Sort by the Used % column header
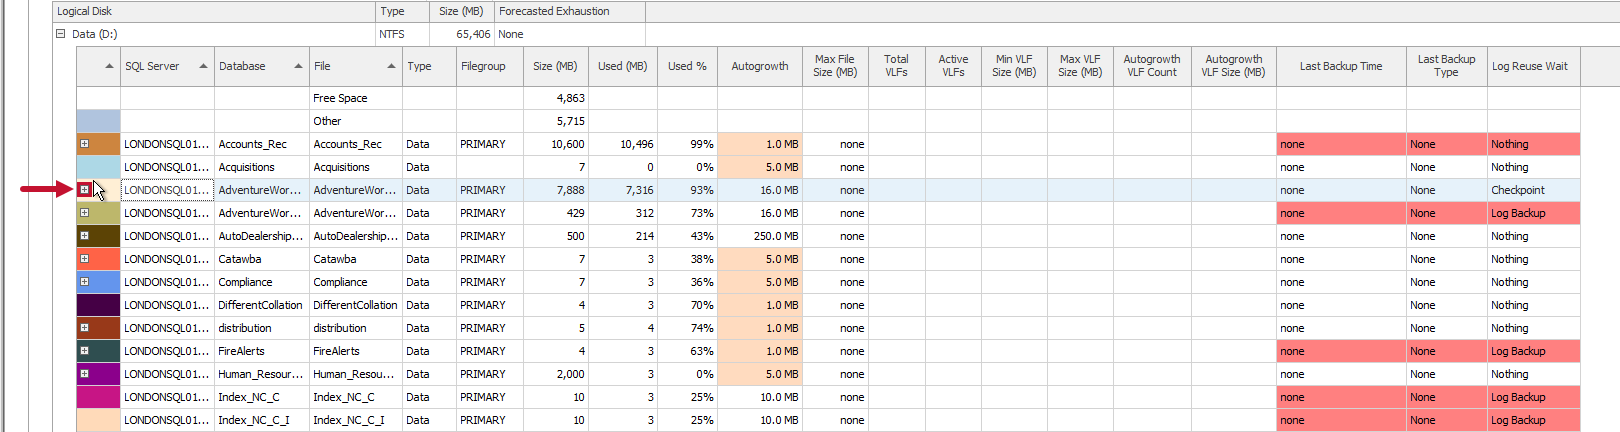The height and width of the screenshot is (432, 1620). tap(687, 66)
